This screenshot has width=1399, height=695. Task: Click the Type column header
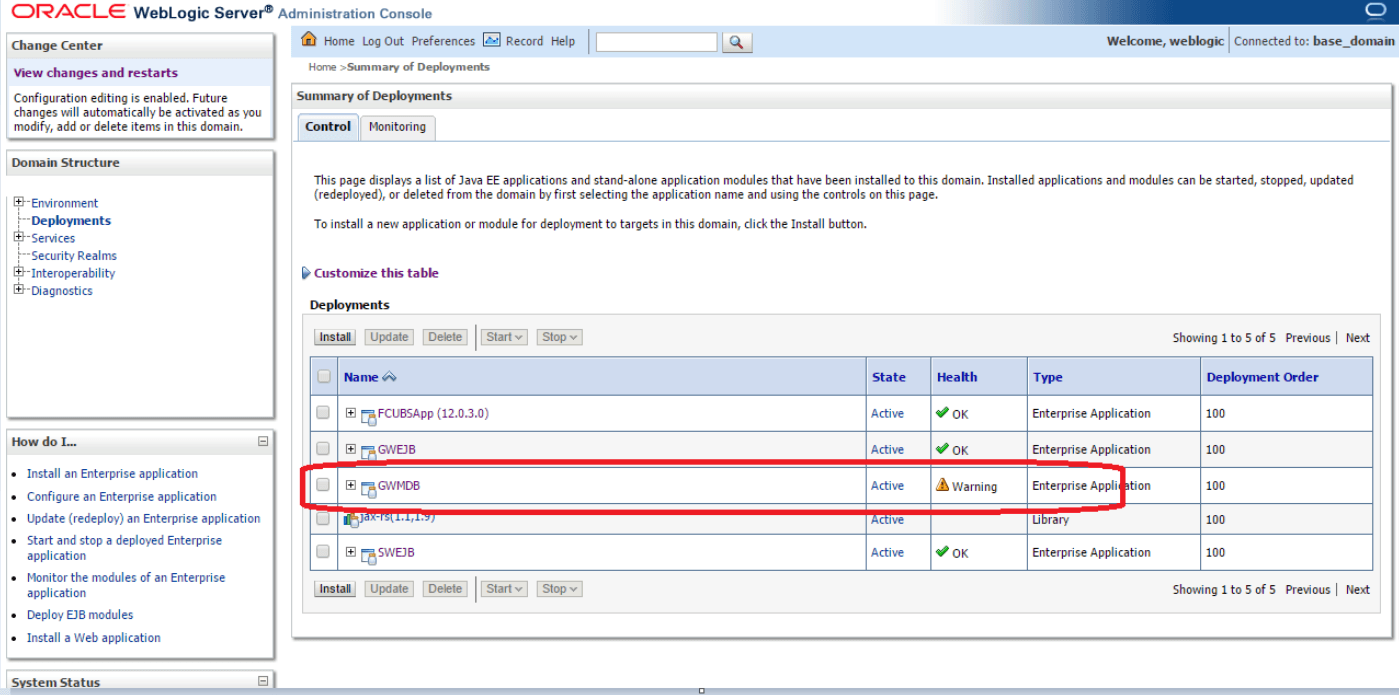tap(1048, 377)
